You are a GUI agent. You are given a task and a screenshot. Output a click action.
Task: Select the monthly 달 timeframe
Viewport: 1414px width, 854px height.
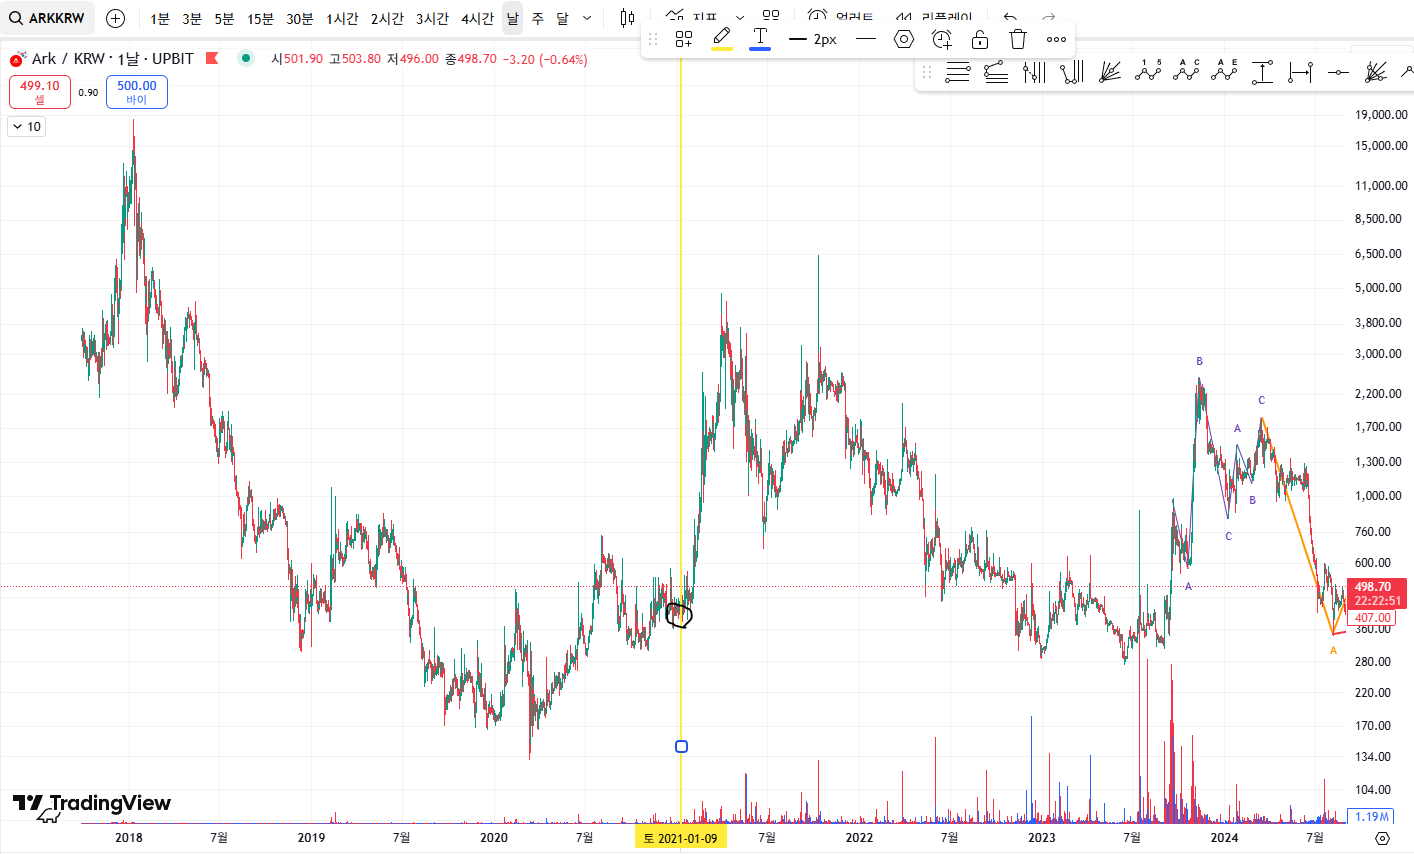pos(562,18)
